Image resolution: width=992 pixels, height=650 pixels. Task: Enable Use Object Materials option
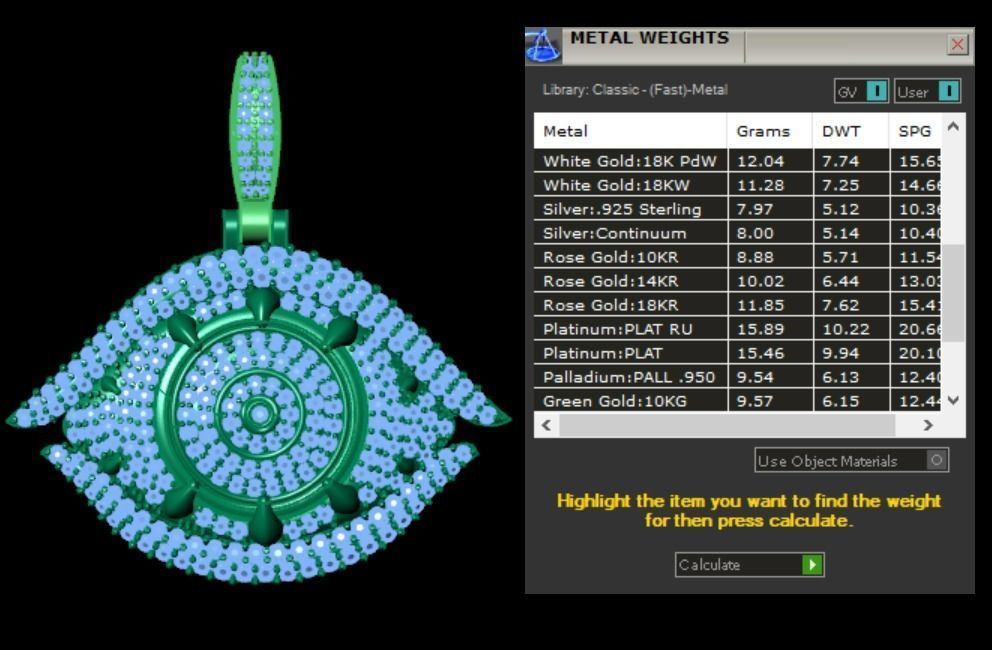tap(852, 460)
